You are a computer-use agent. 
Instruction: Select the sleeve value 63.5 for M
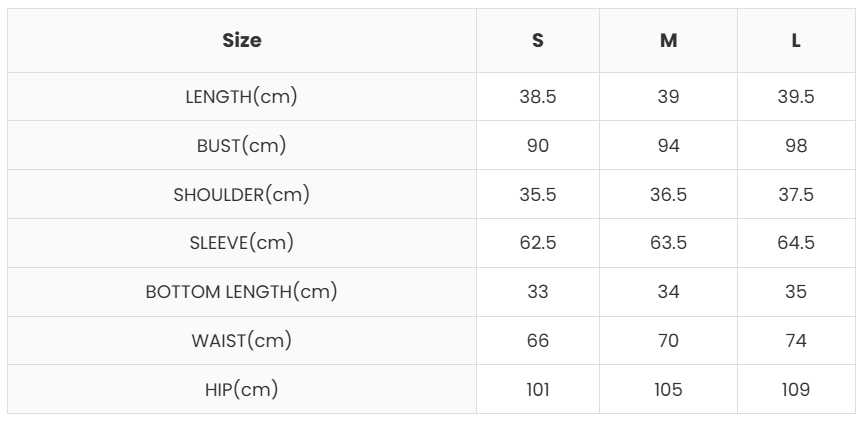[668, 243]
